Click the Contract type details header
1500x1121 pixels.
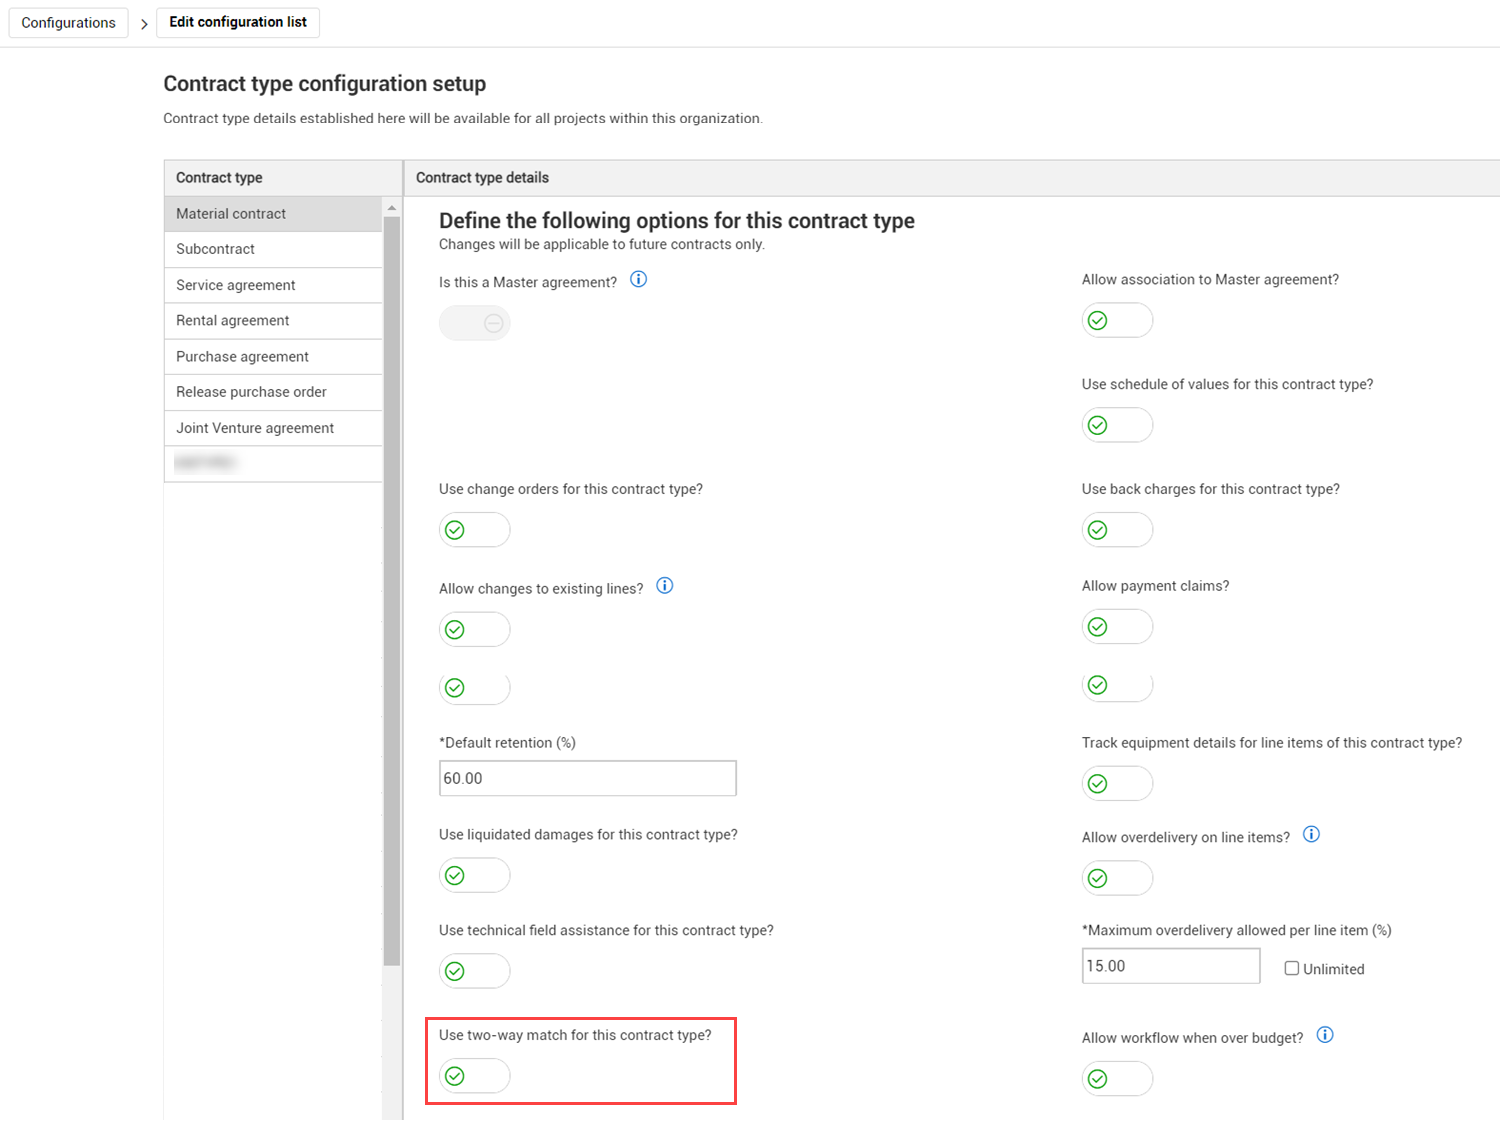pyautogui.click(x=952, y=178)
